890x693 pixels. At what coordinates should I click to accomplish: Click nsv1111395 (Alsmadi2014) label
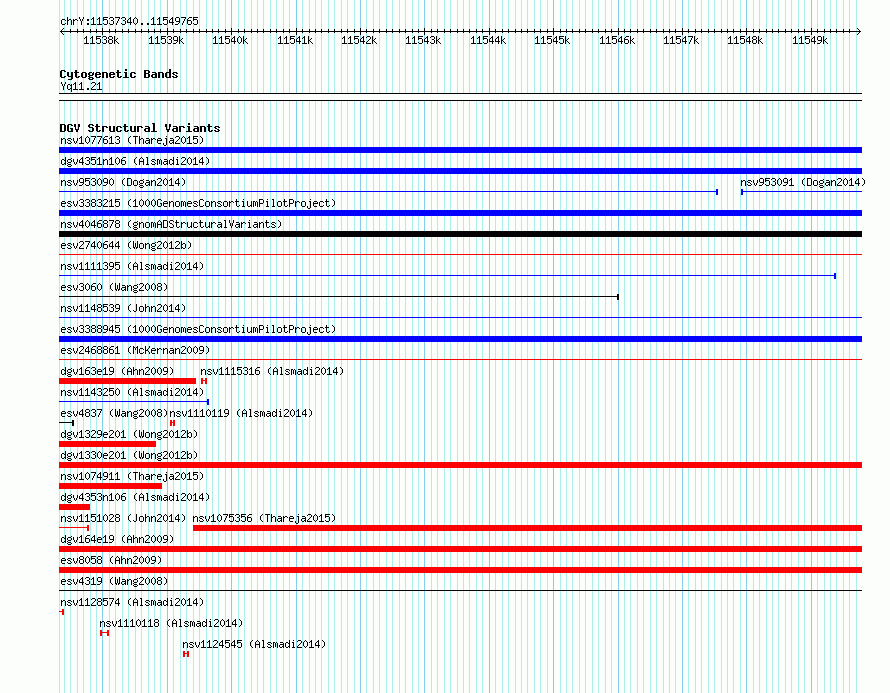click(x=132, y=266)
